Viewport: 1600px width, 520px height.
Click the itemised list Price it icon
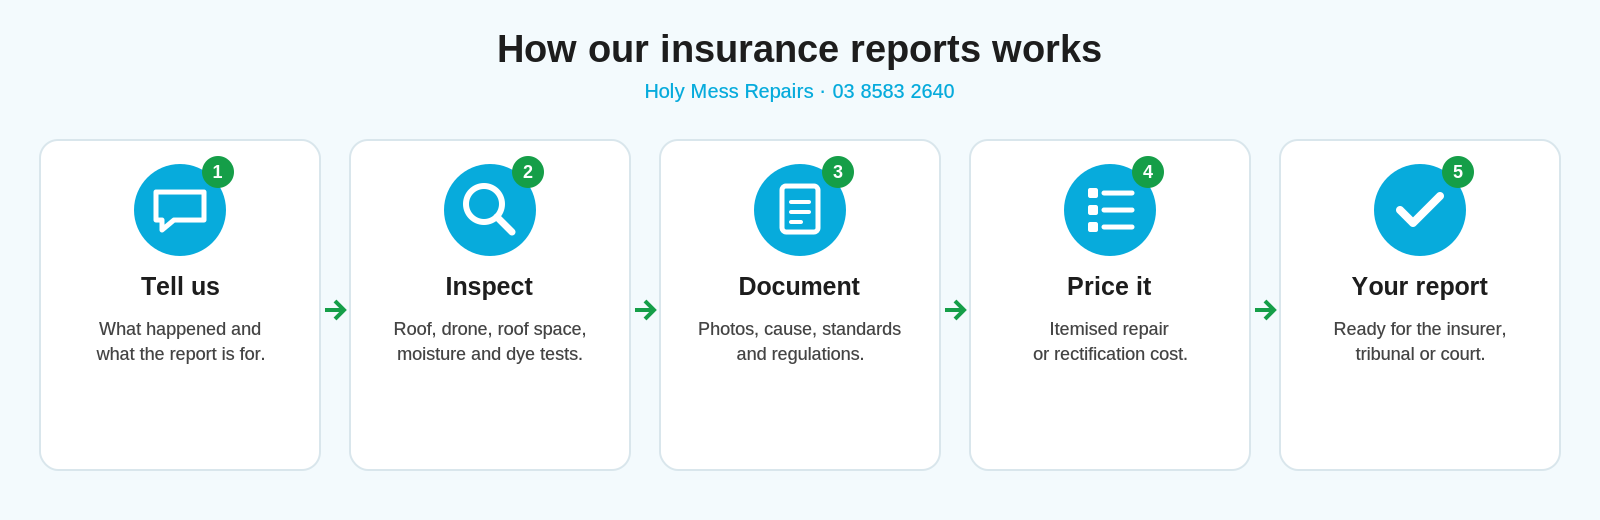1110,210
